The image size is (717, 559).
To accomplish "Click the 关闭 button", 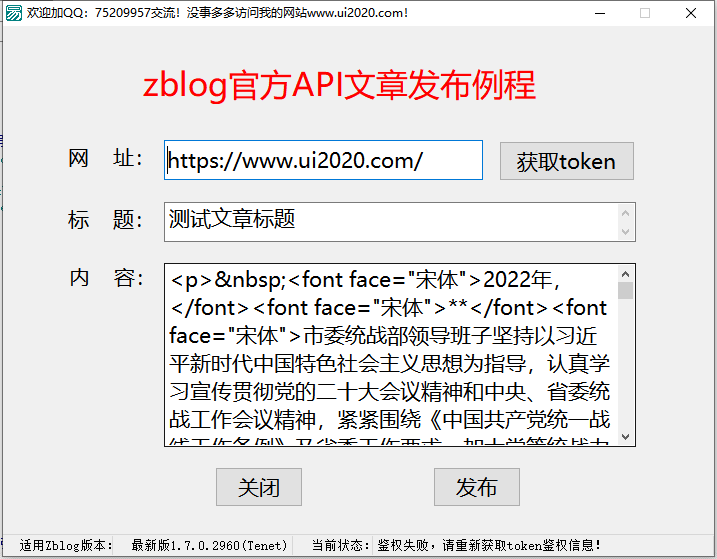I will (x=258, y=487).
